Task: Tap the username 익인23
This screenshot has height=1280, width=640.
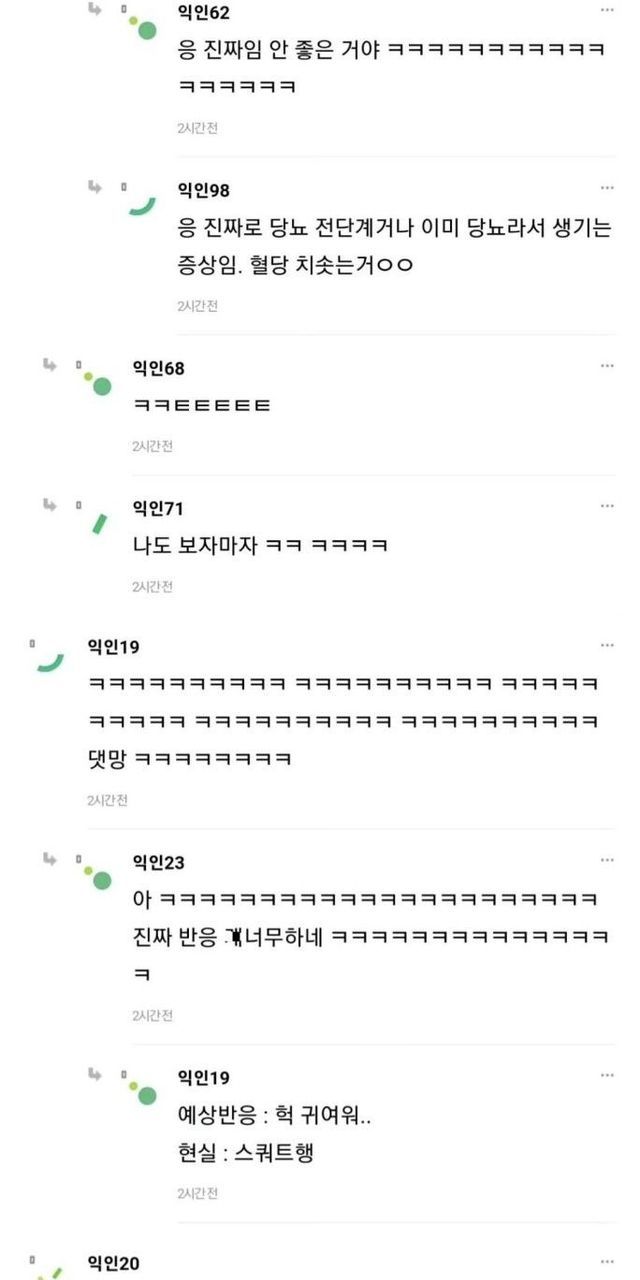Action: [x=158, y=862]
